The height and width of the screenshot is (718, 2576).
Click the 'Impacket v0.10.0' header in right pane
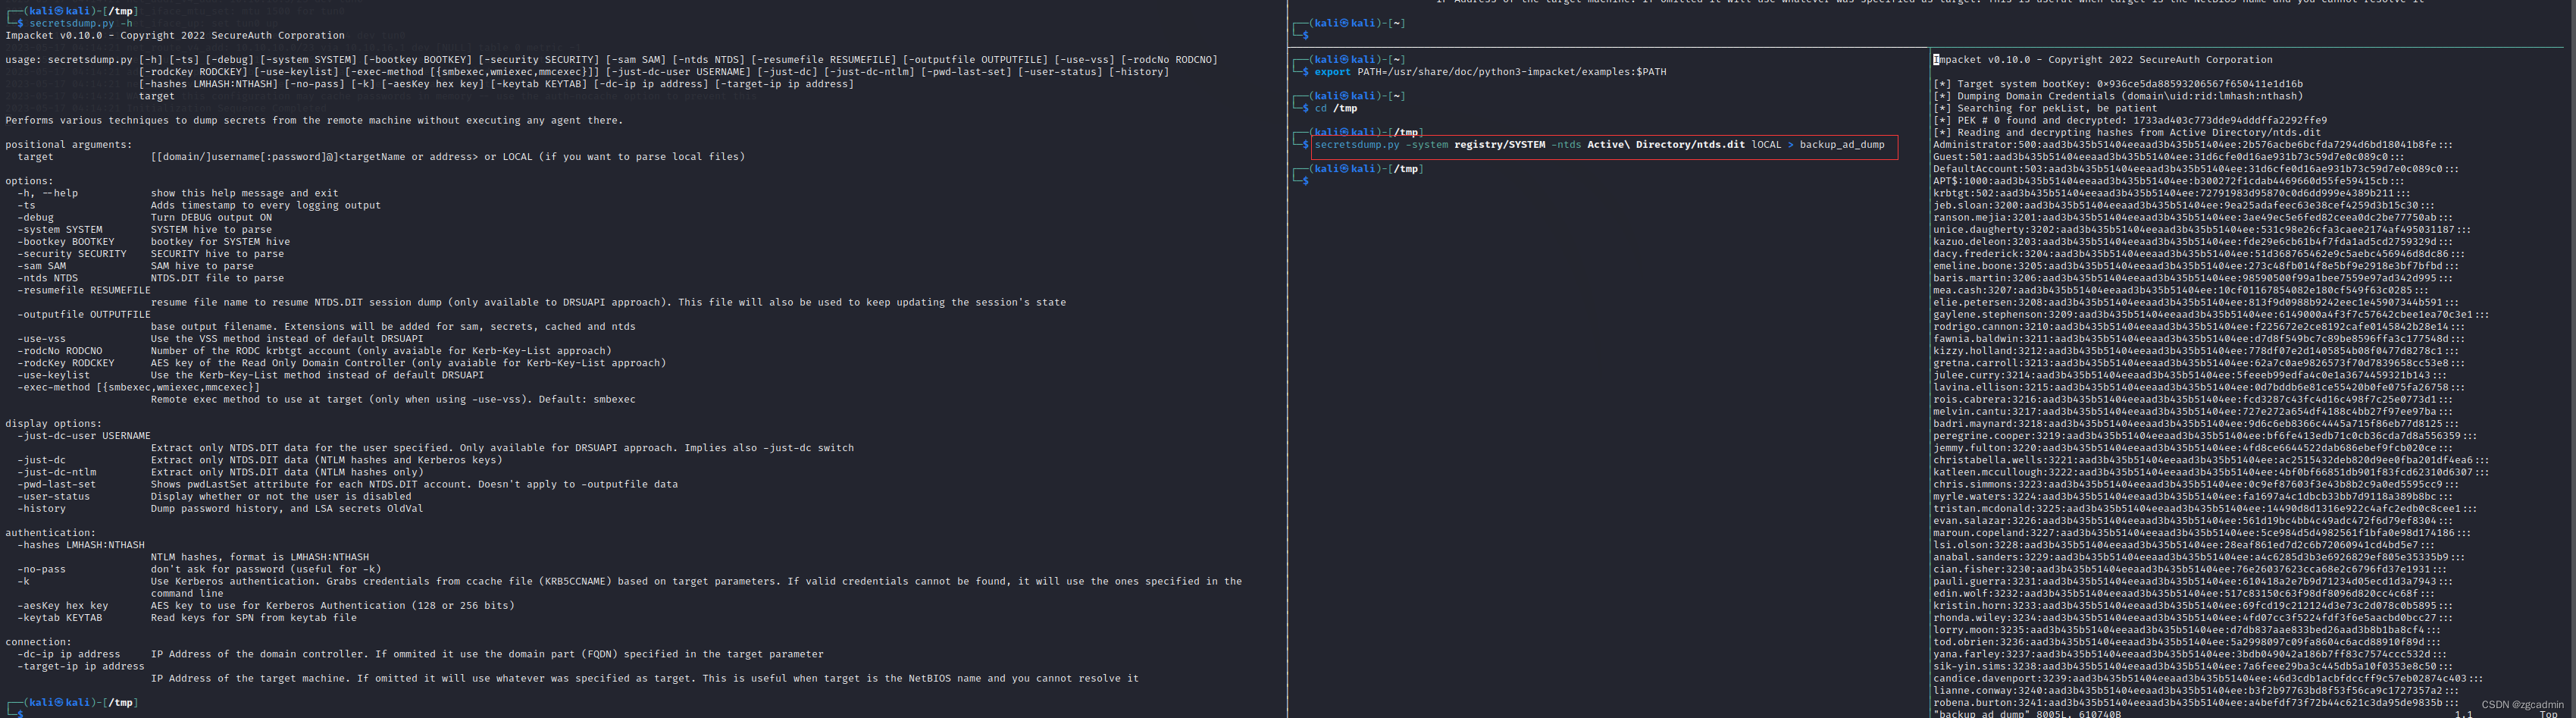tap(2102, 60)
